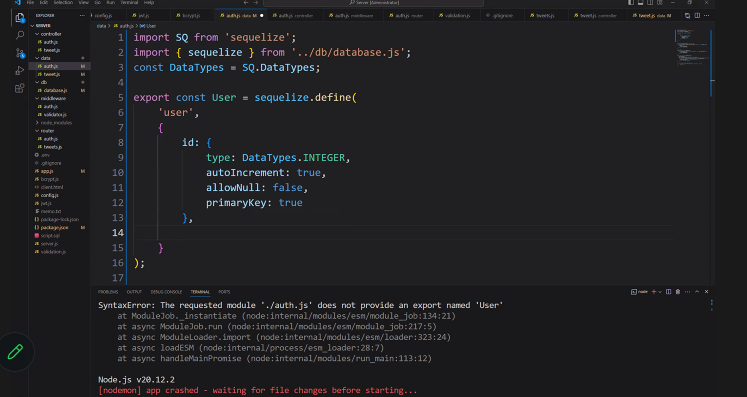The image size is (747, 397).
Task: Open validator.js in the middleware folder
Action: tap(55, 115)
